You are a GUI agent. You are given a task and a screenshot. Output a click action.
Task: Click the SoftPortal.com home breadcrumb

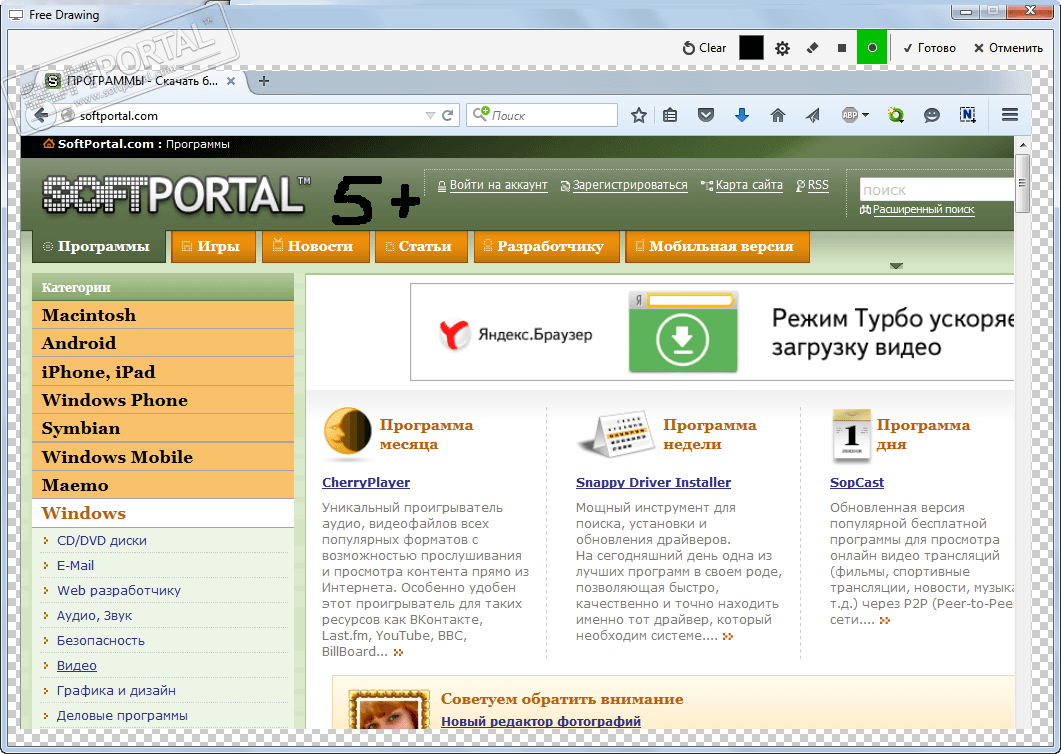click(99, 144)
